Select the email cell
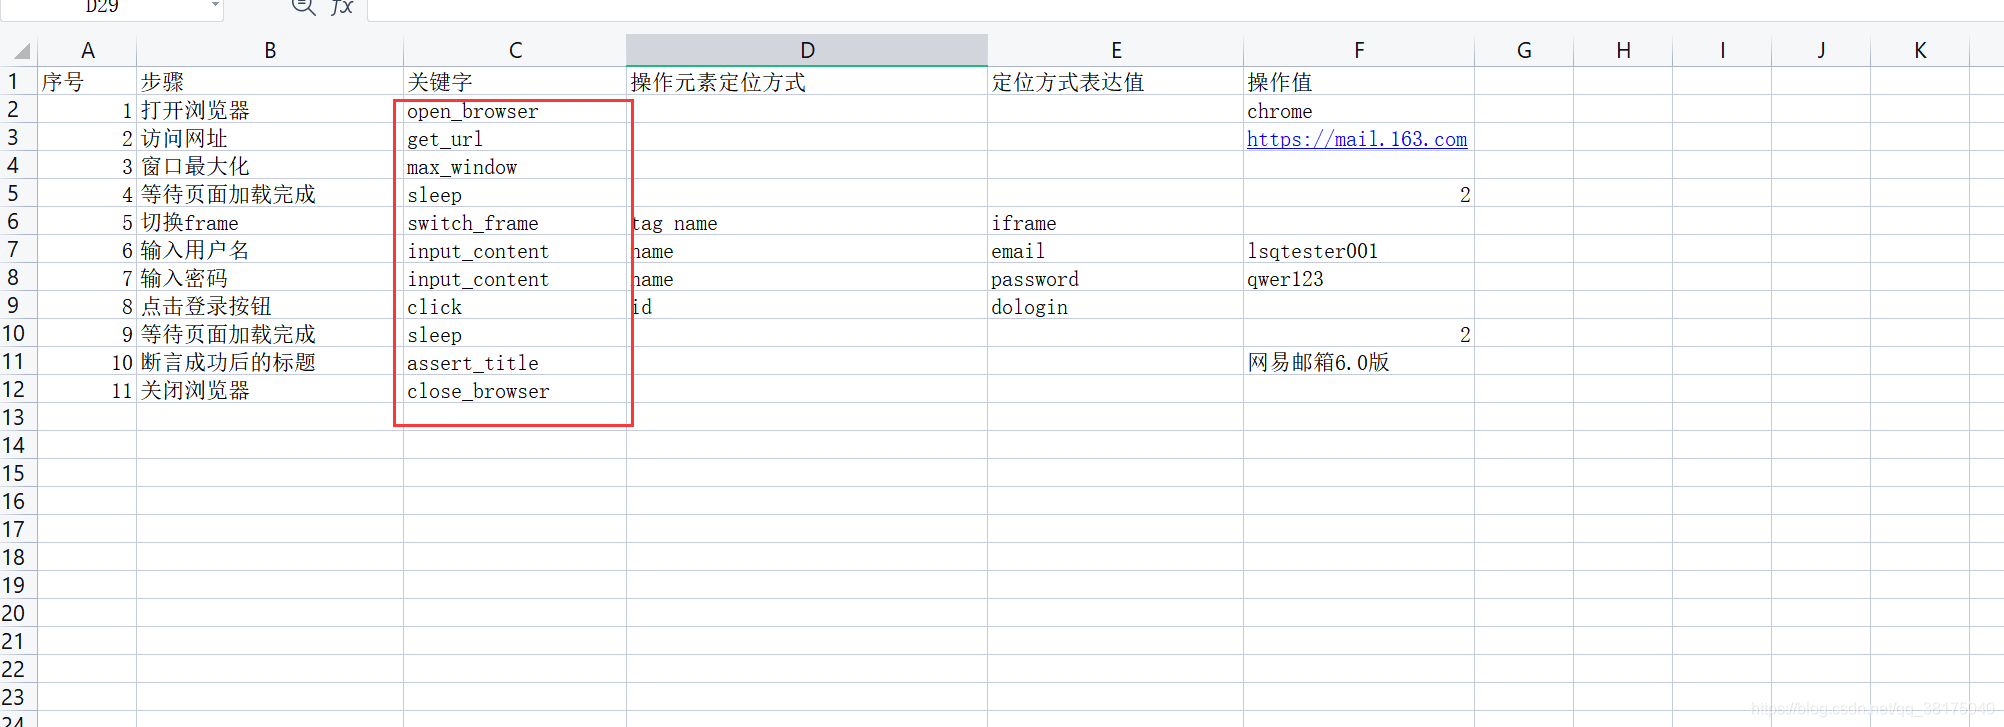 1116,250
